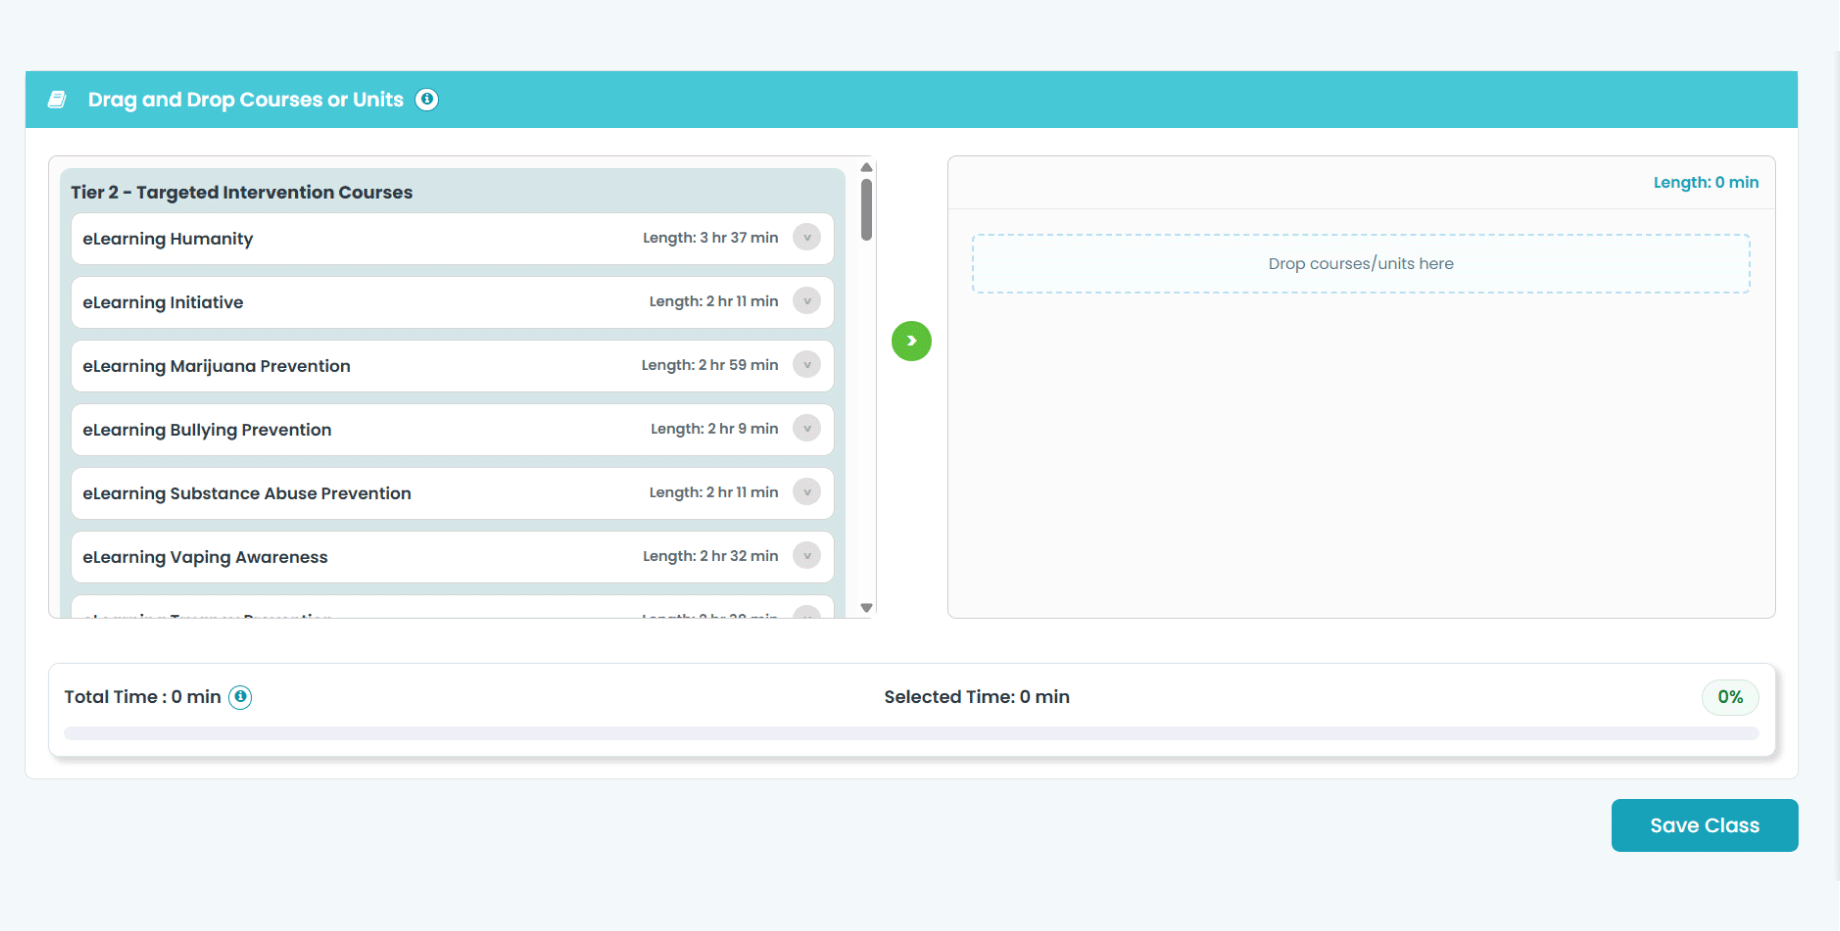Select the eLearning Humanity course row
The width and height of the screenshot is (1840, 931).
point(452,238)
